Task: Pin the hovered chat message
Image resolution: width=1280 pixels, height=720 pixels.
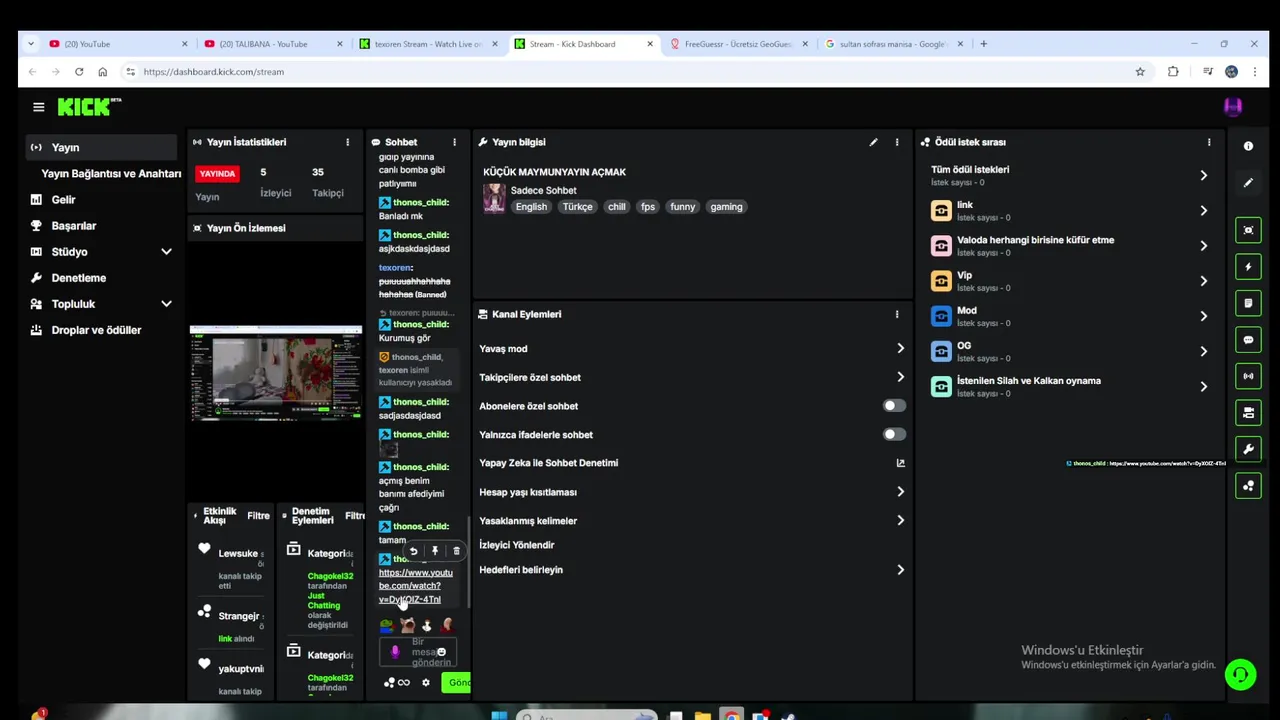Action: point(435,551)
